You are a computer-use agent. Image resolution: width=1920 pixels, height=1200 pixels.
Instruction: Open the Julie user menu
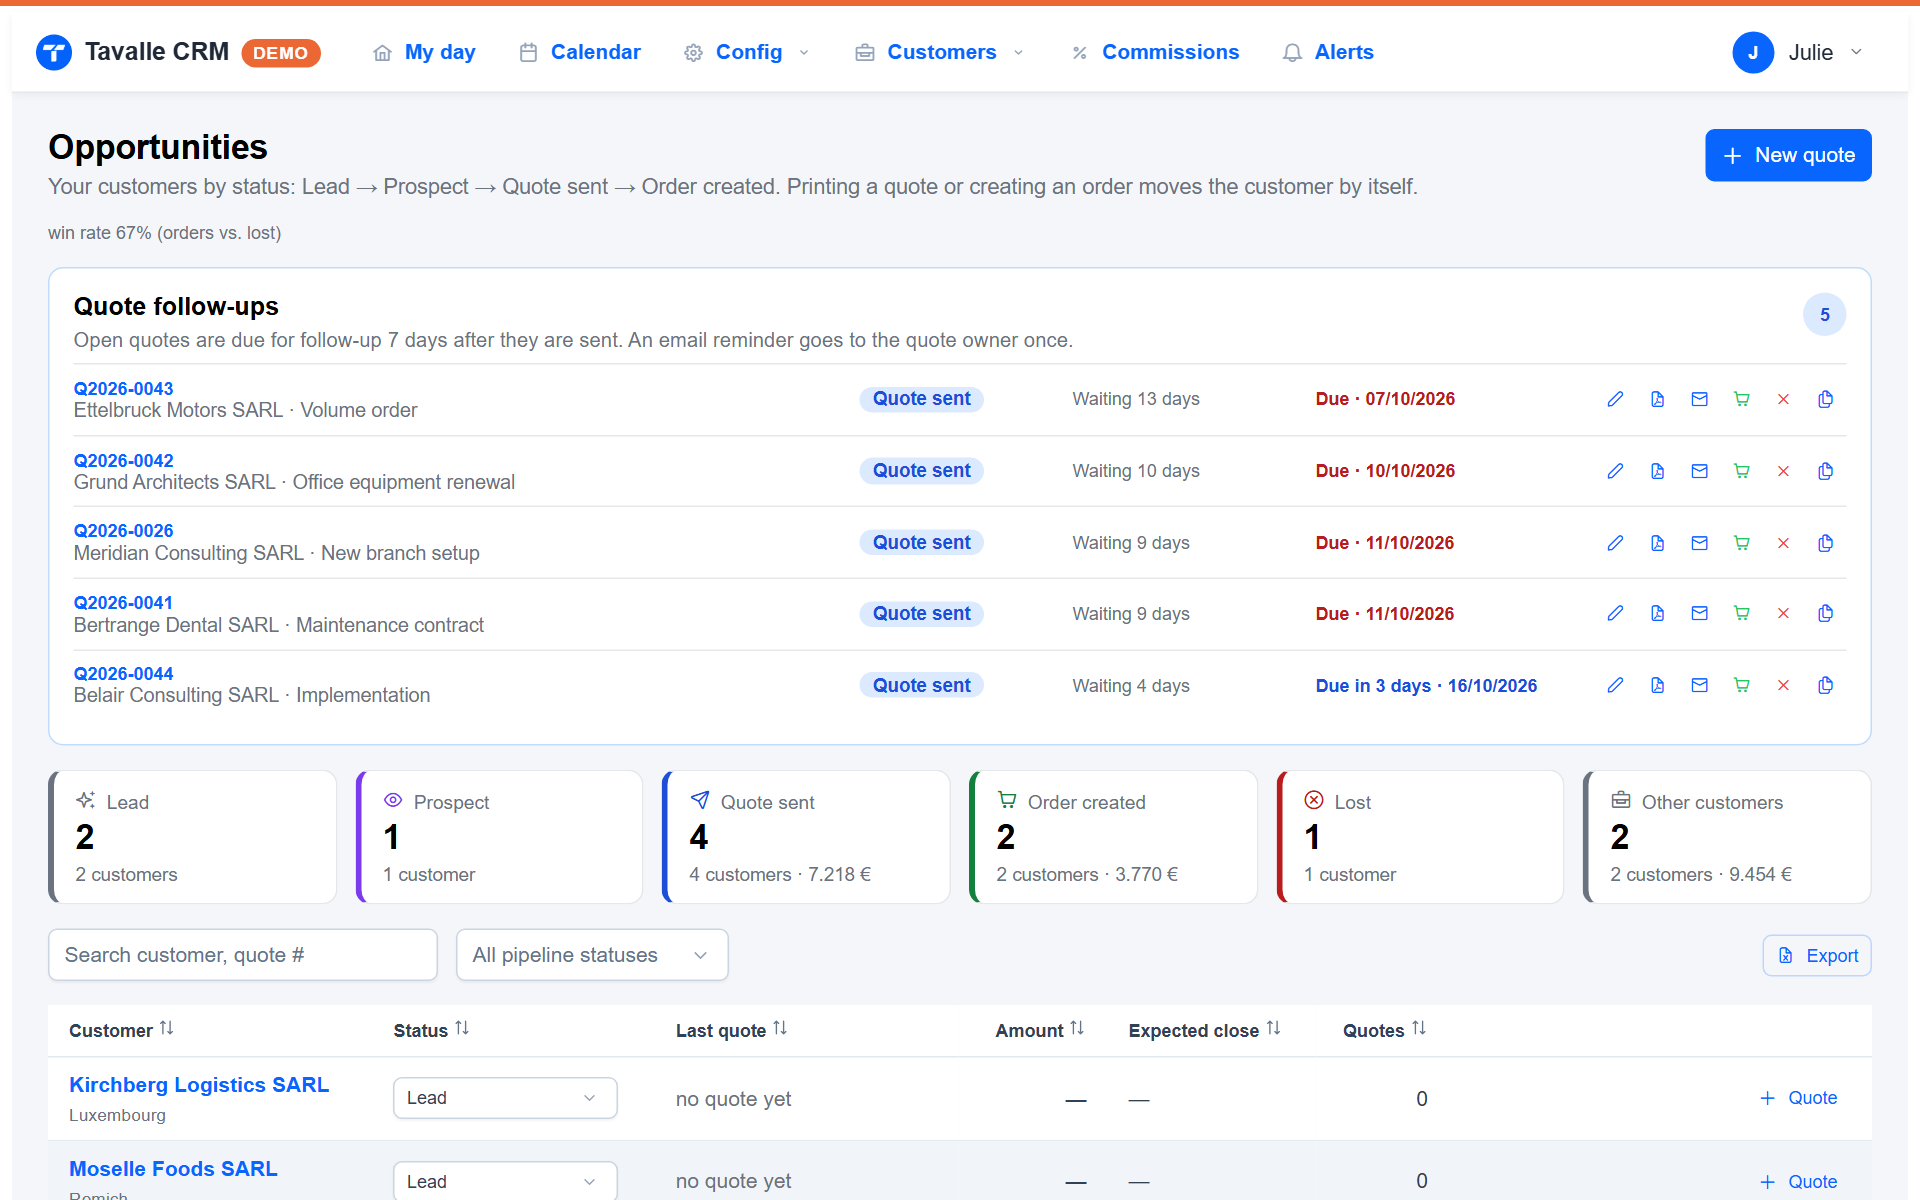(1798, 52)
